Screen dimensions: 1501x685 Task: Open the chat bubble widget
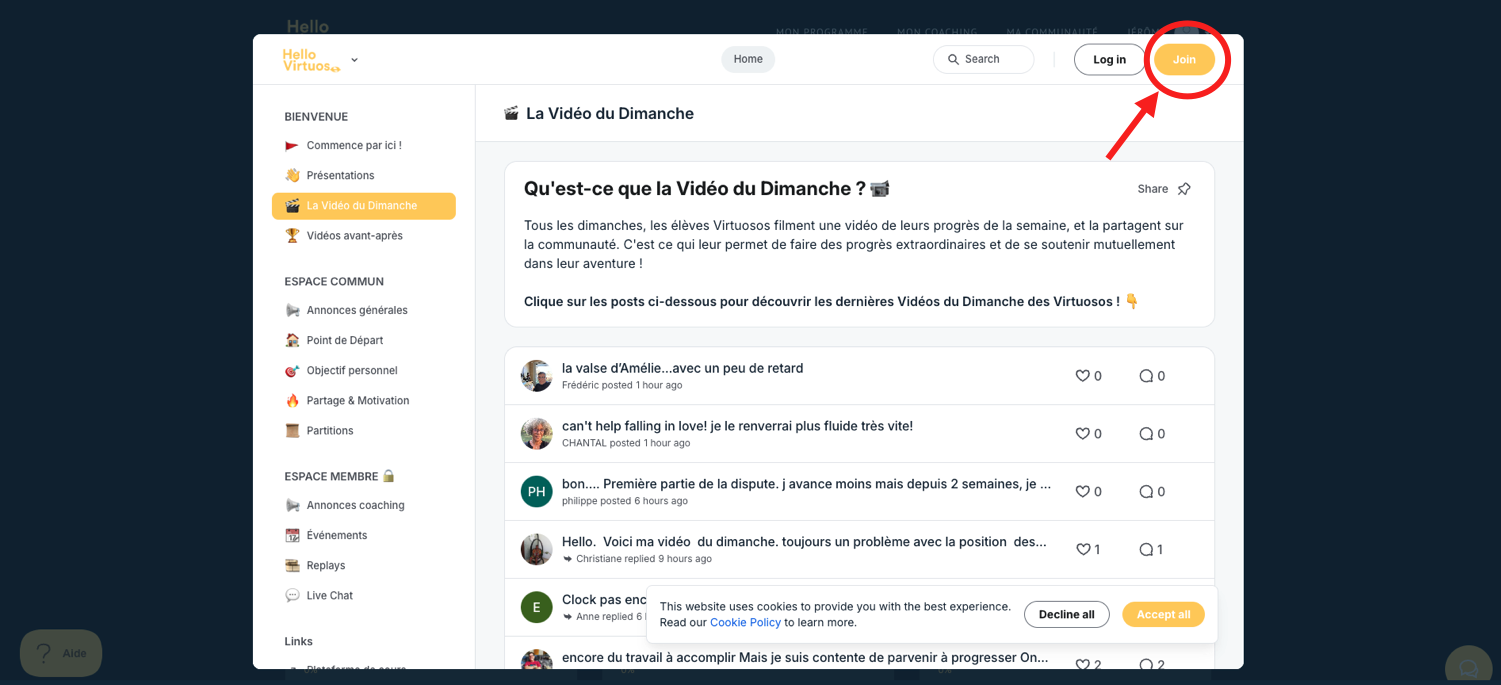[x=1467, y=667]
